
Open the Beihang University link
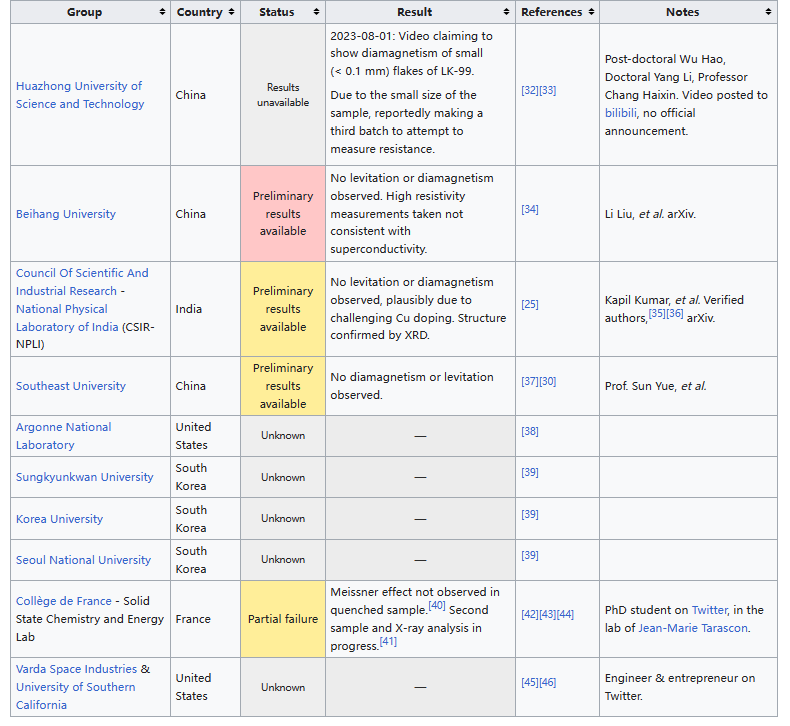coord(65,214)
